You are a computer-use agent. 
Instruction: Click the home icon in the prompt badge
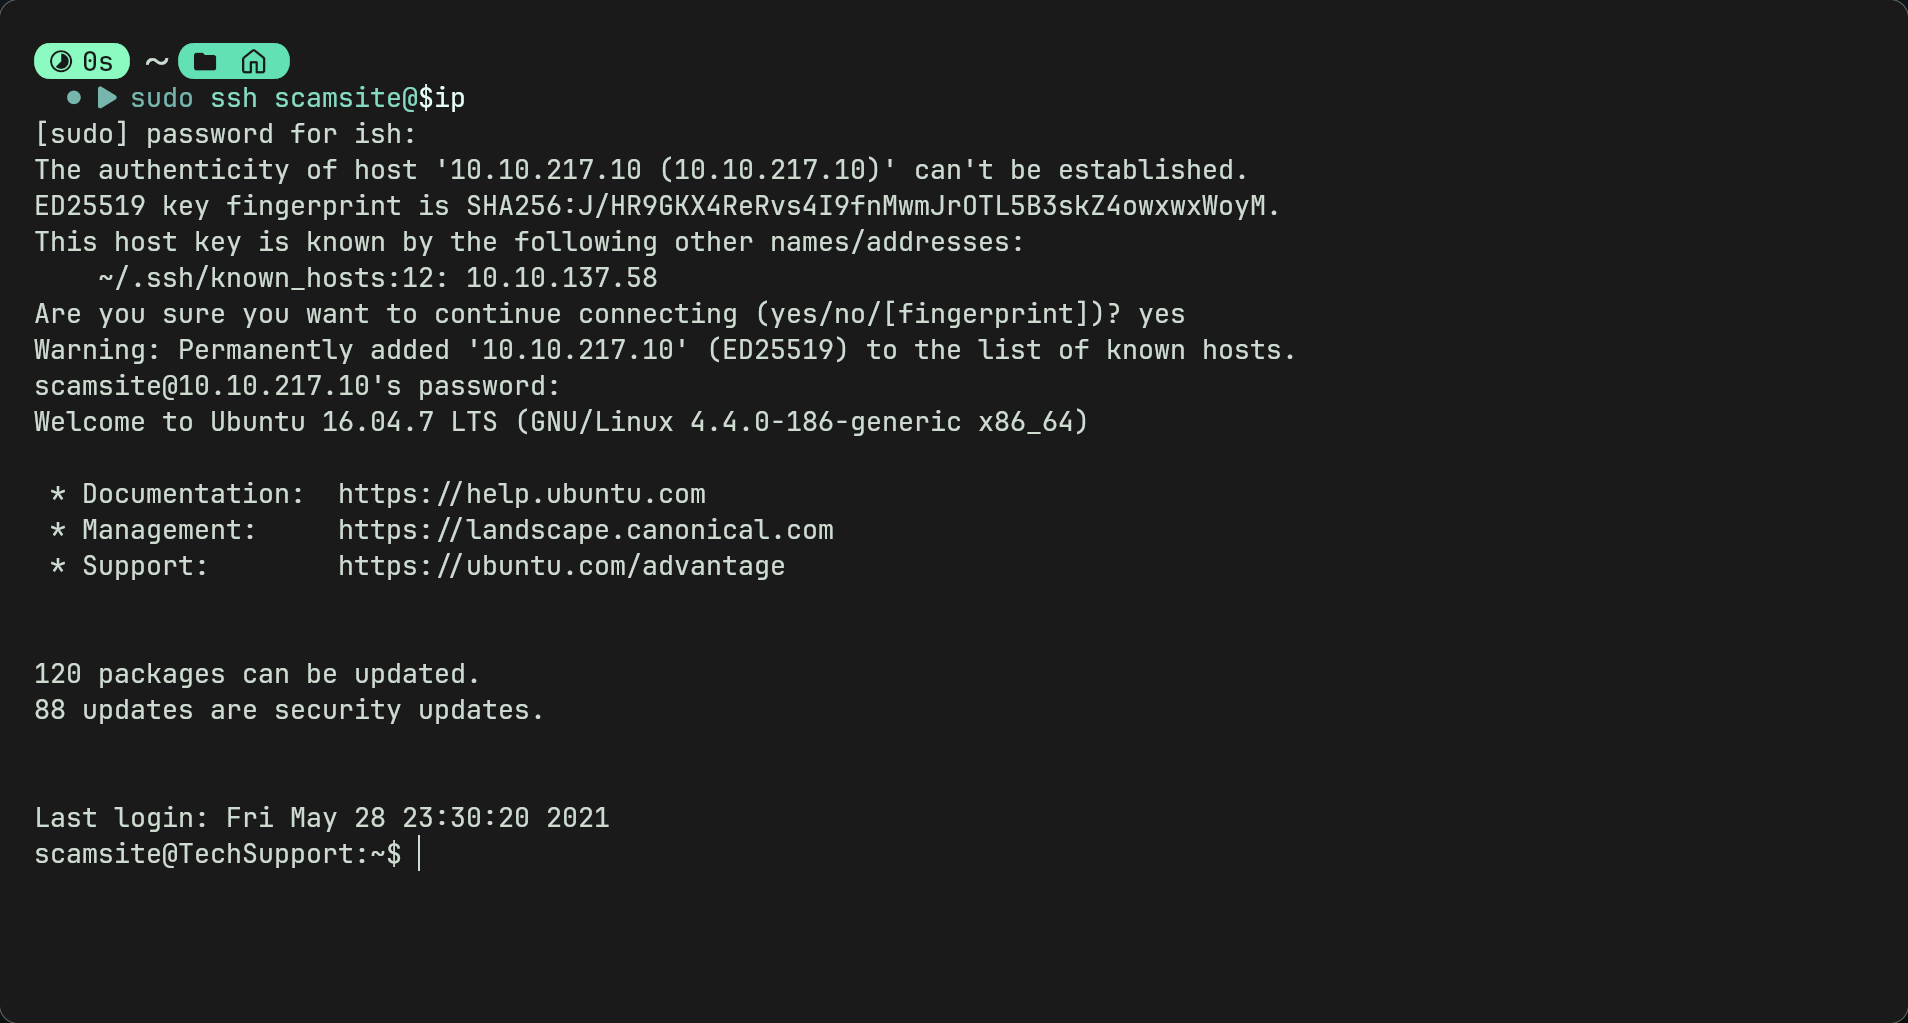[x=254, y=62]
